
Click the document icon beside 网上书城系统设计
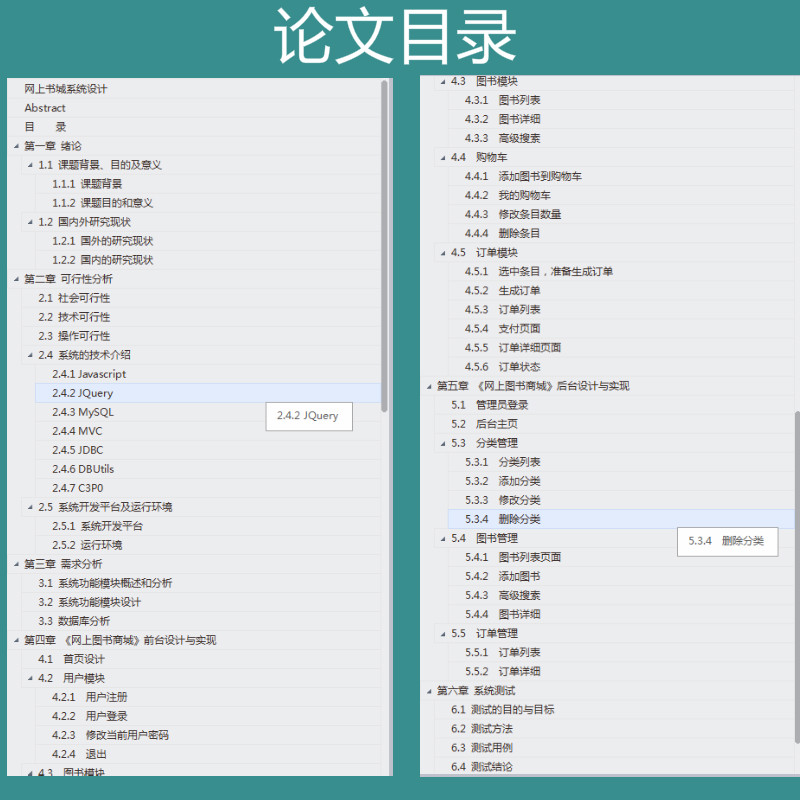pyautogui.click(x=19, y=89)
